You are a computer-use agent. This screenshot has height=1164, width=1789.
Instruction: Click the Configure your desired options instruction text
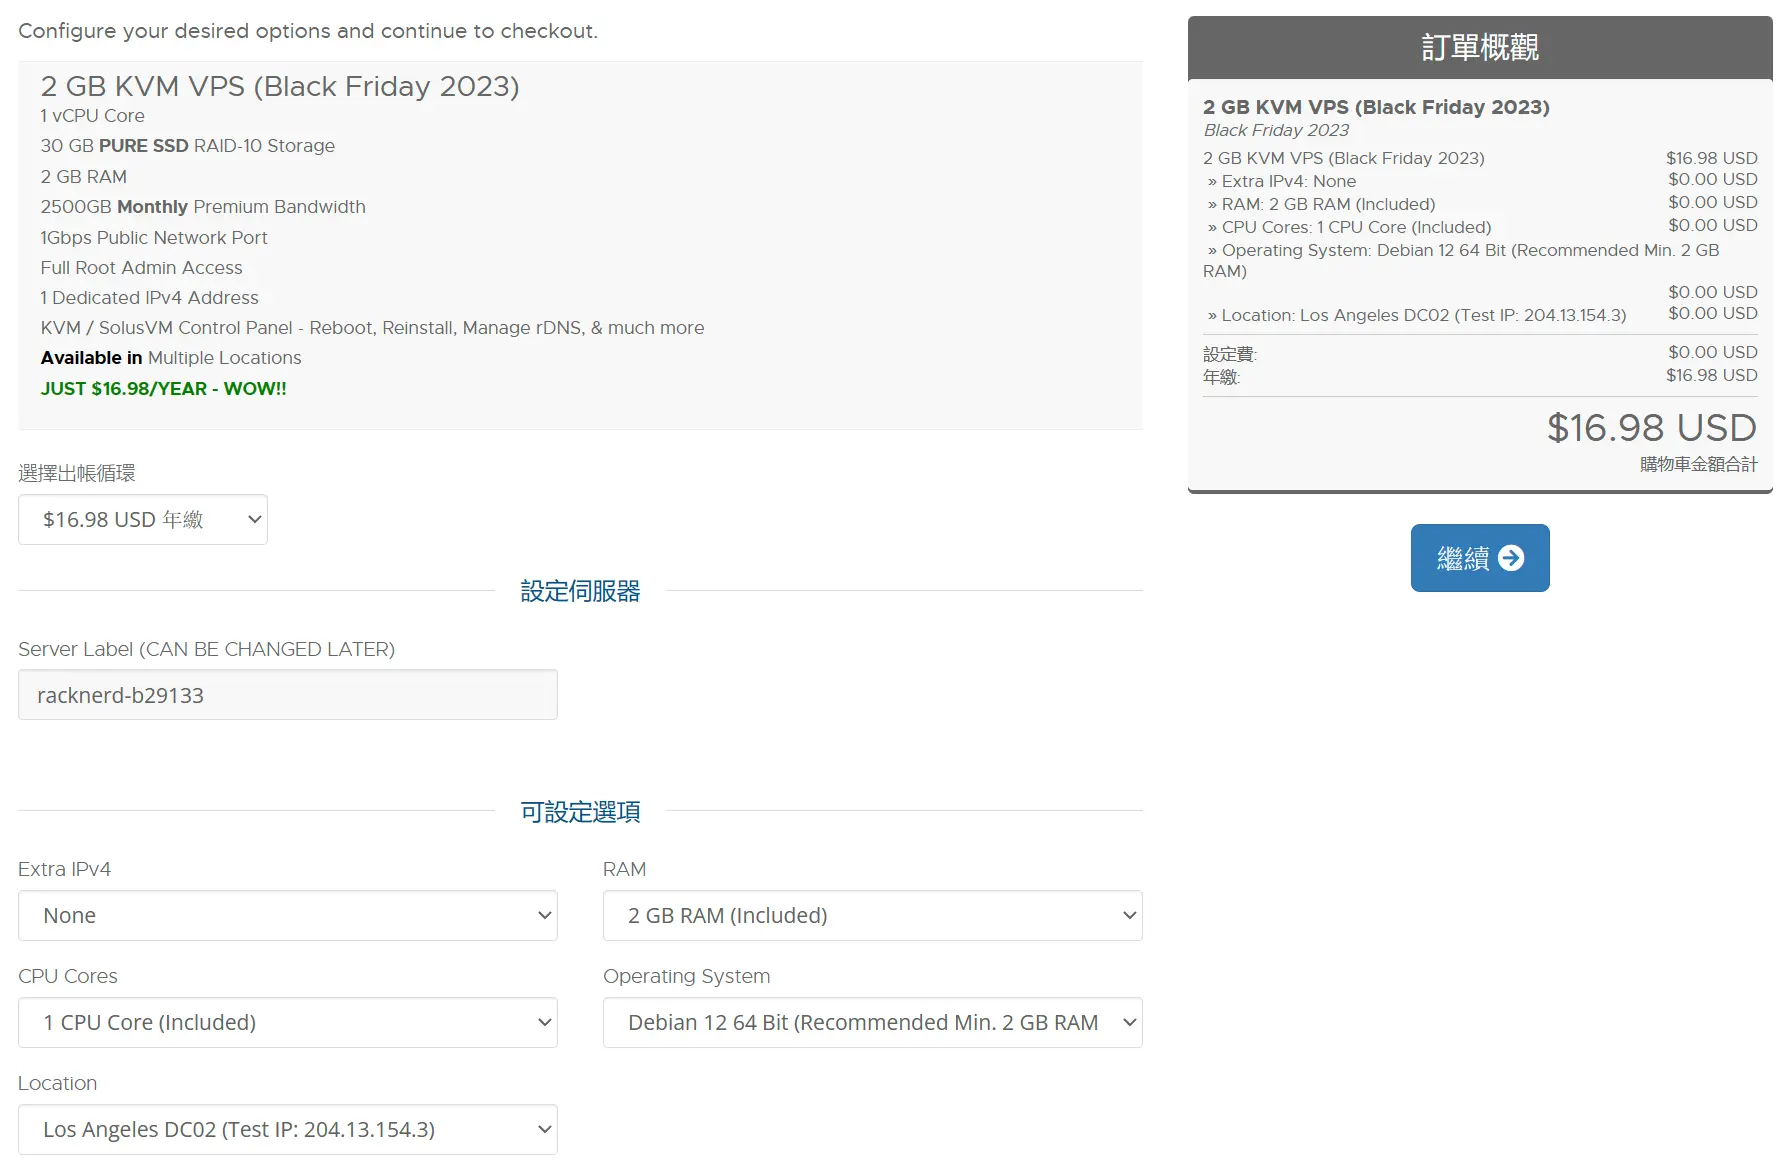coord(308,31)
